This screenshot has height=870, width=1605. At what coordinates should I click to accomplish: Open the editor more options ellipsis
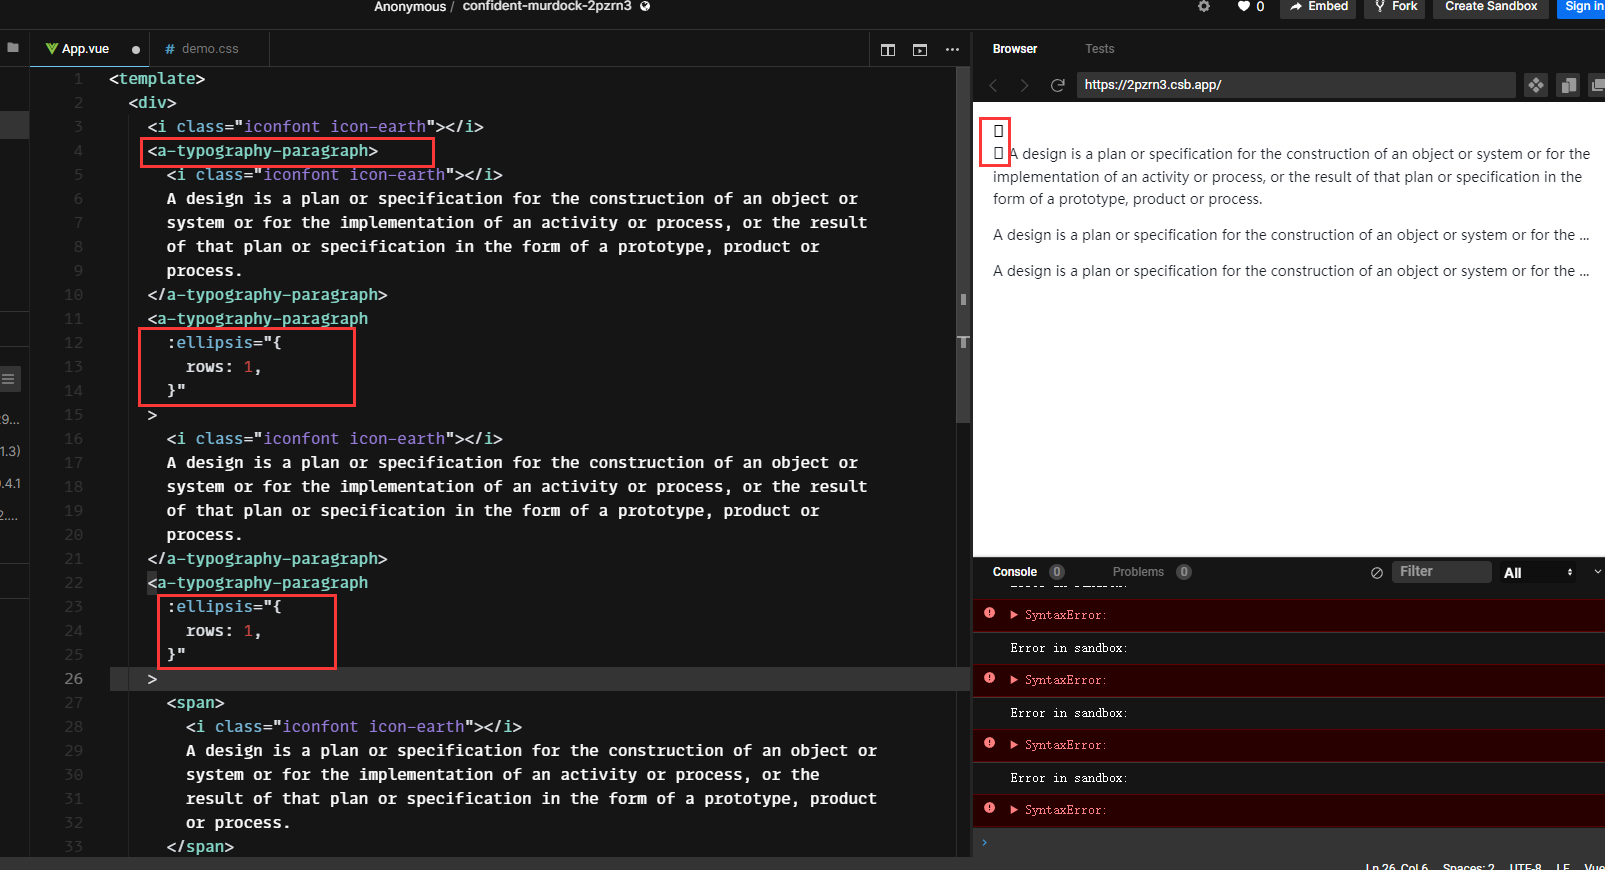(952, 50)
